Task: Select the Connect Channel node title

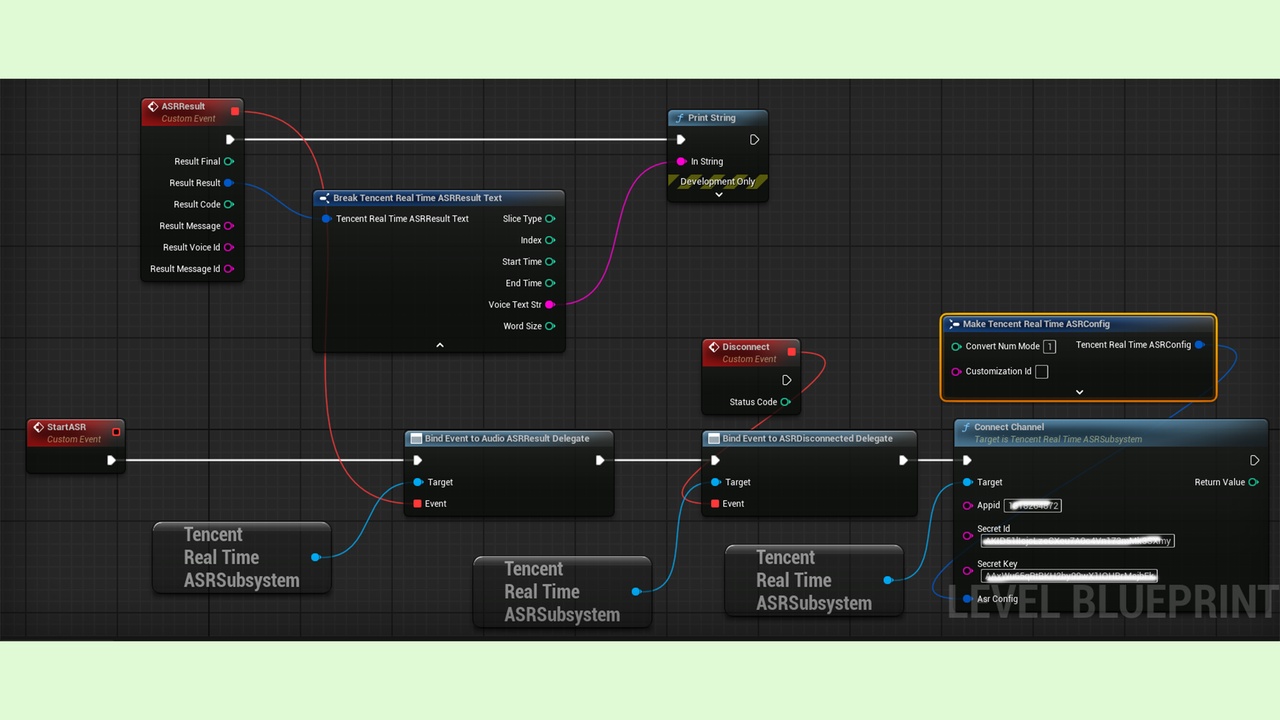Action: tap(1009, 427)
